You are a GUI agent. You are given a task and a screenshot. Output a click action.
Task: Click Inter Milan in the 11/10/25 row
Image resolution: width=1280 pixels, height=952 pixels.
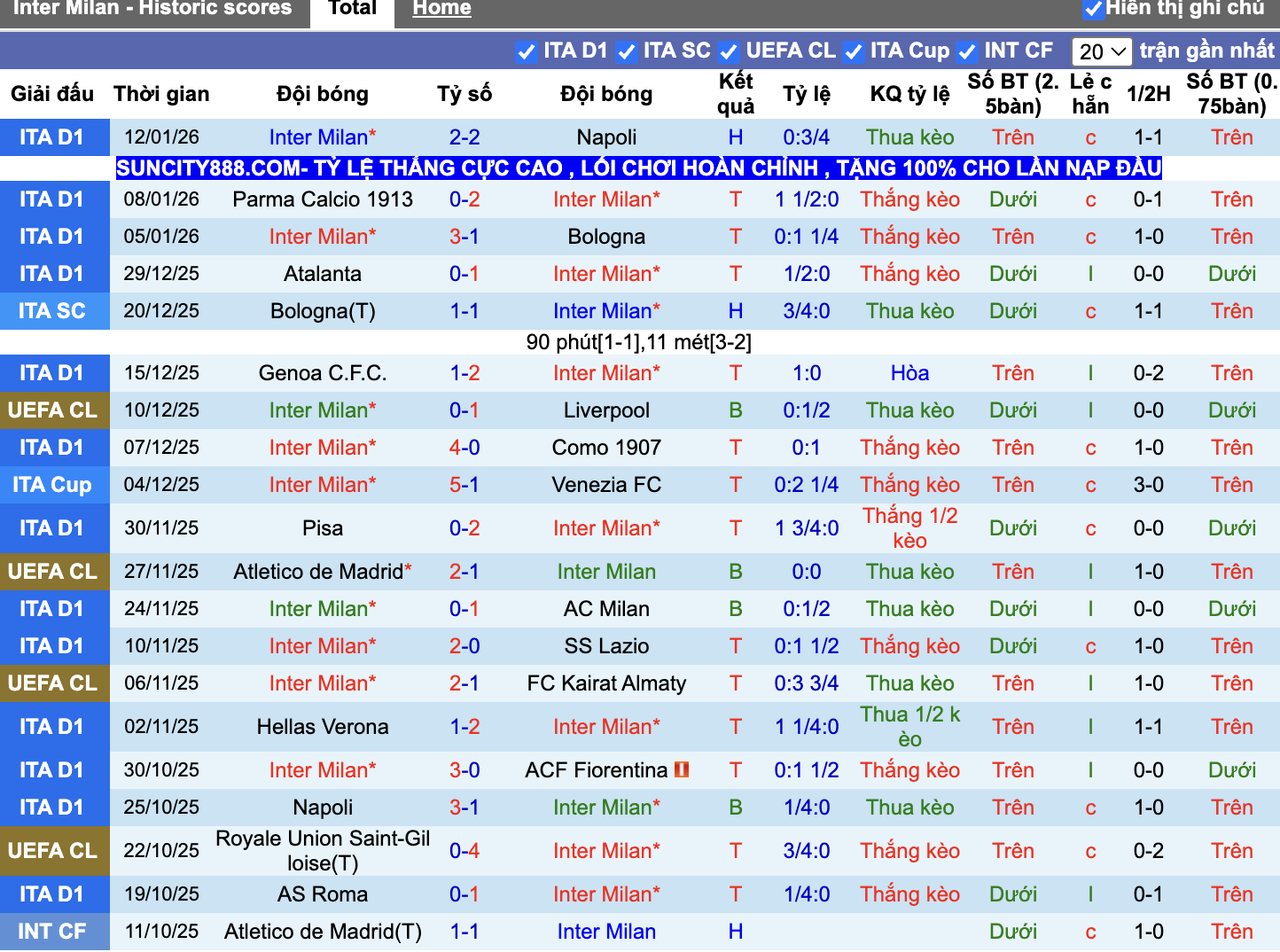coord(607,932)
